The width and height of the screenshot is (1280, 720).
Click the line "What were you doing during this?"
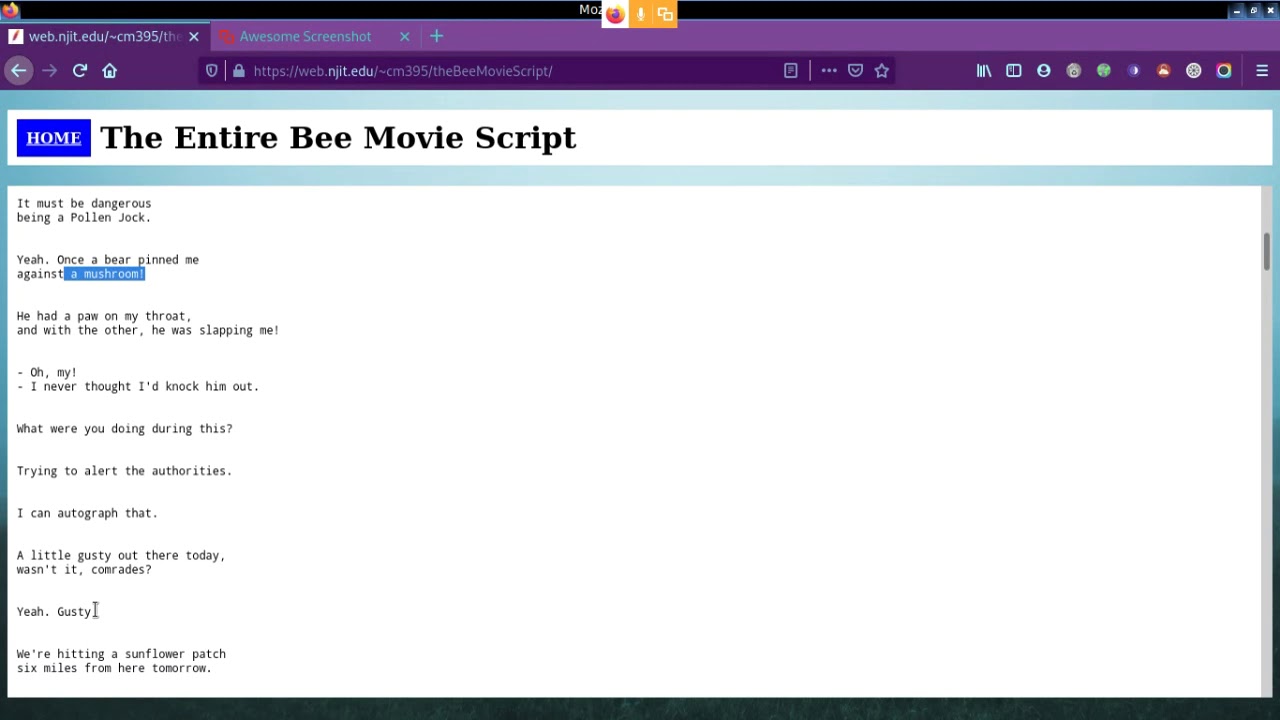tap(125, 429)
